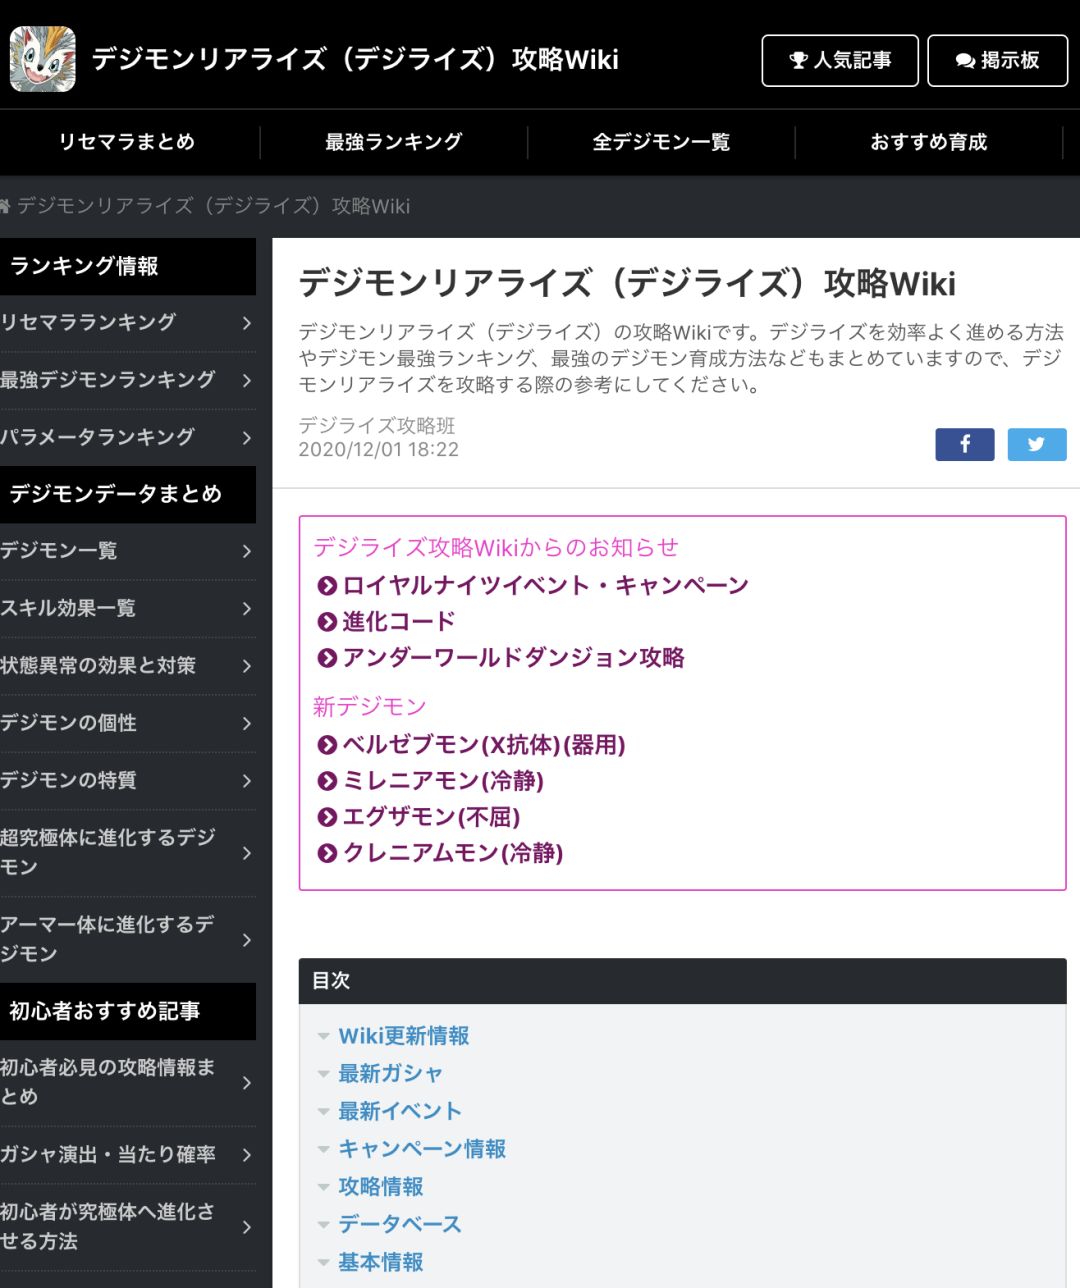
Task: Jump to データベース in table of contents
Action: pyautogui.click(x=400, y=1224)
